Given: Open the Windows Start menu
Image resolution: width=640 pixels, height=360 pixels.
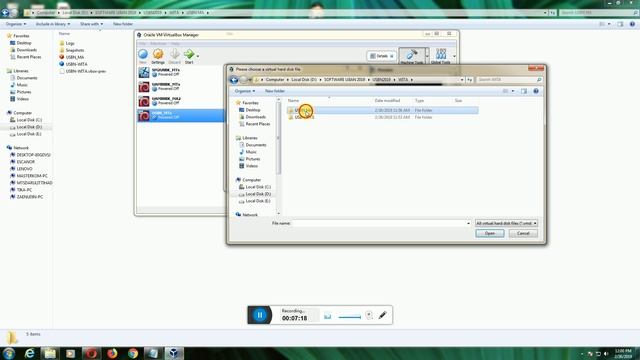Looking at the screenshot, I should pyautogui.click(x=9, y=353).
